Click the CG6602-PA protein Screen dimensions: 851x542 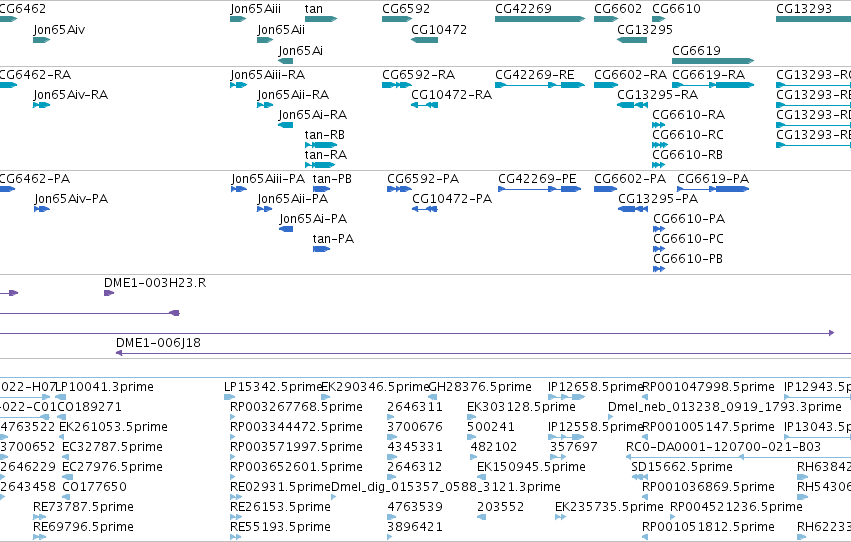pyautogui.click(x=606, y=189)
